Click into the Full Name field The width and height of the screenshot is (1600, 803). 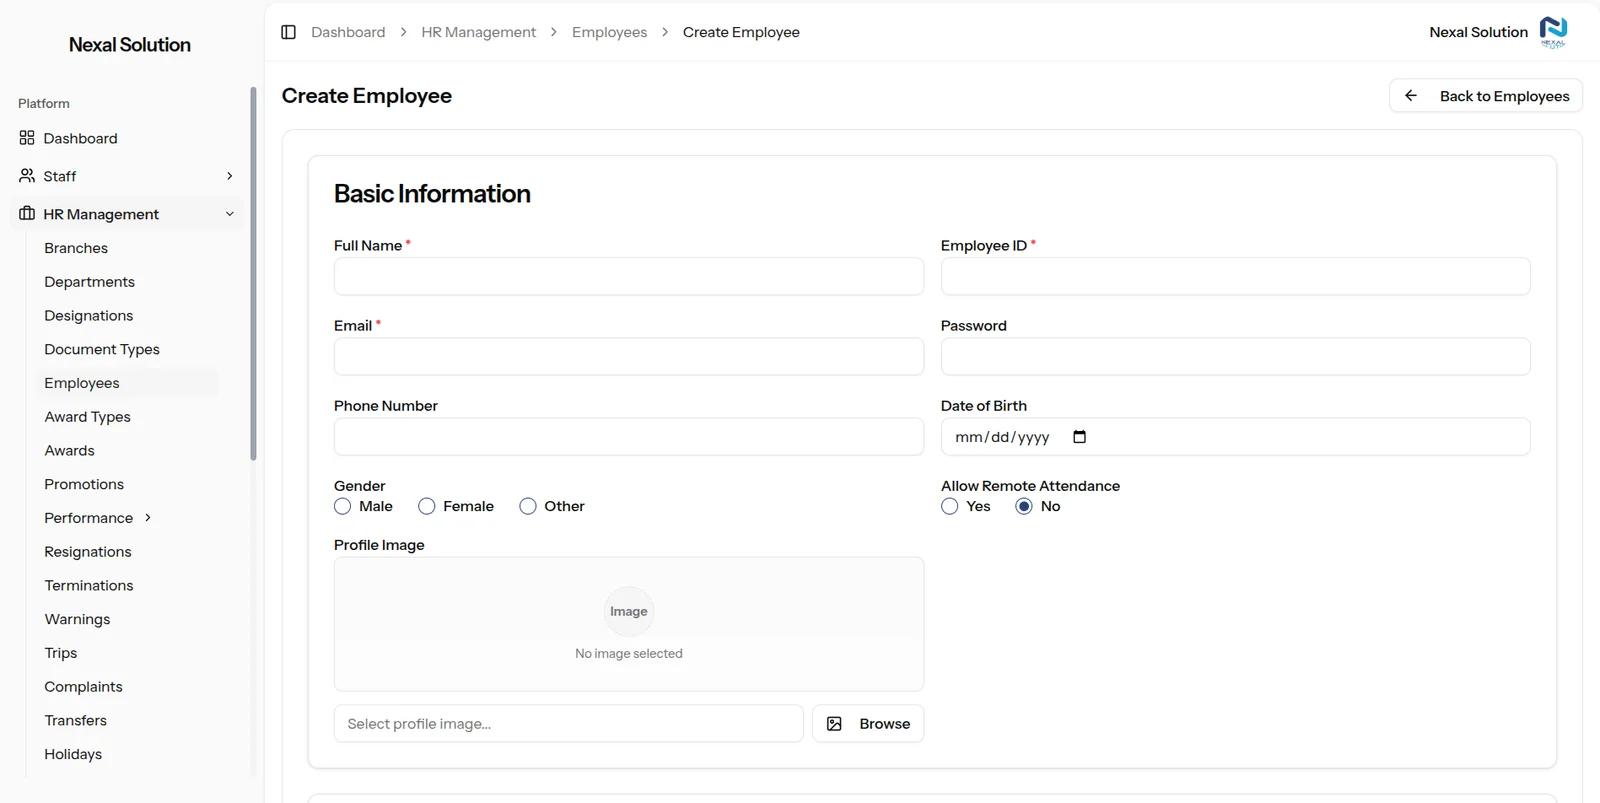[629, 277]
